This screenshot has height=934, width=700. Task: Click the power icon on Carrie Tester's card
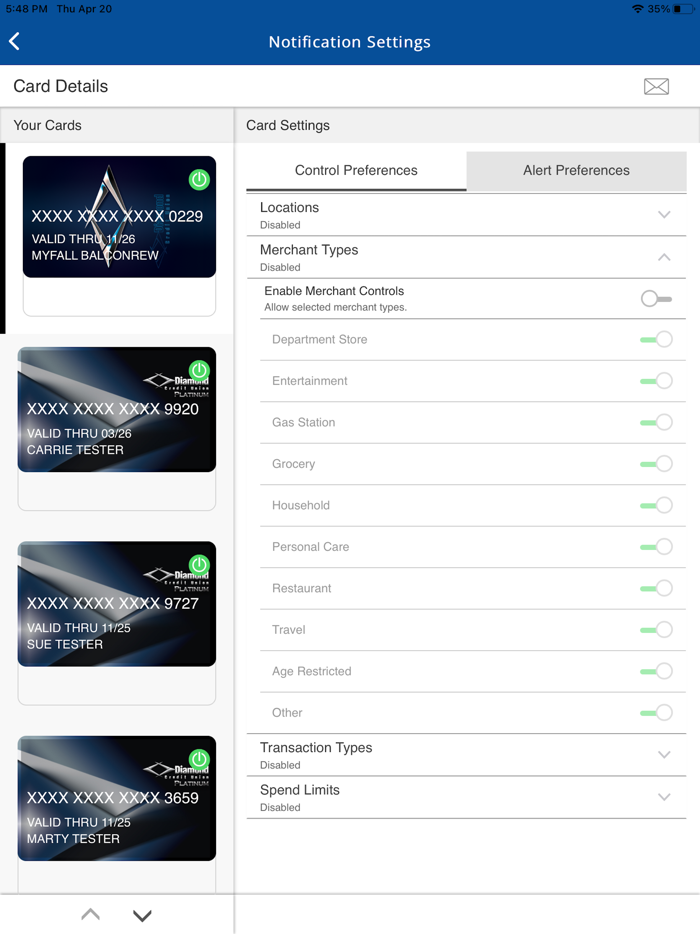[x=199, y=371]
